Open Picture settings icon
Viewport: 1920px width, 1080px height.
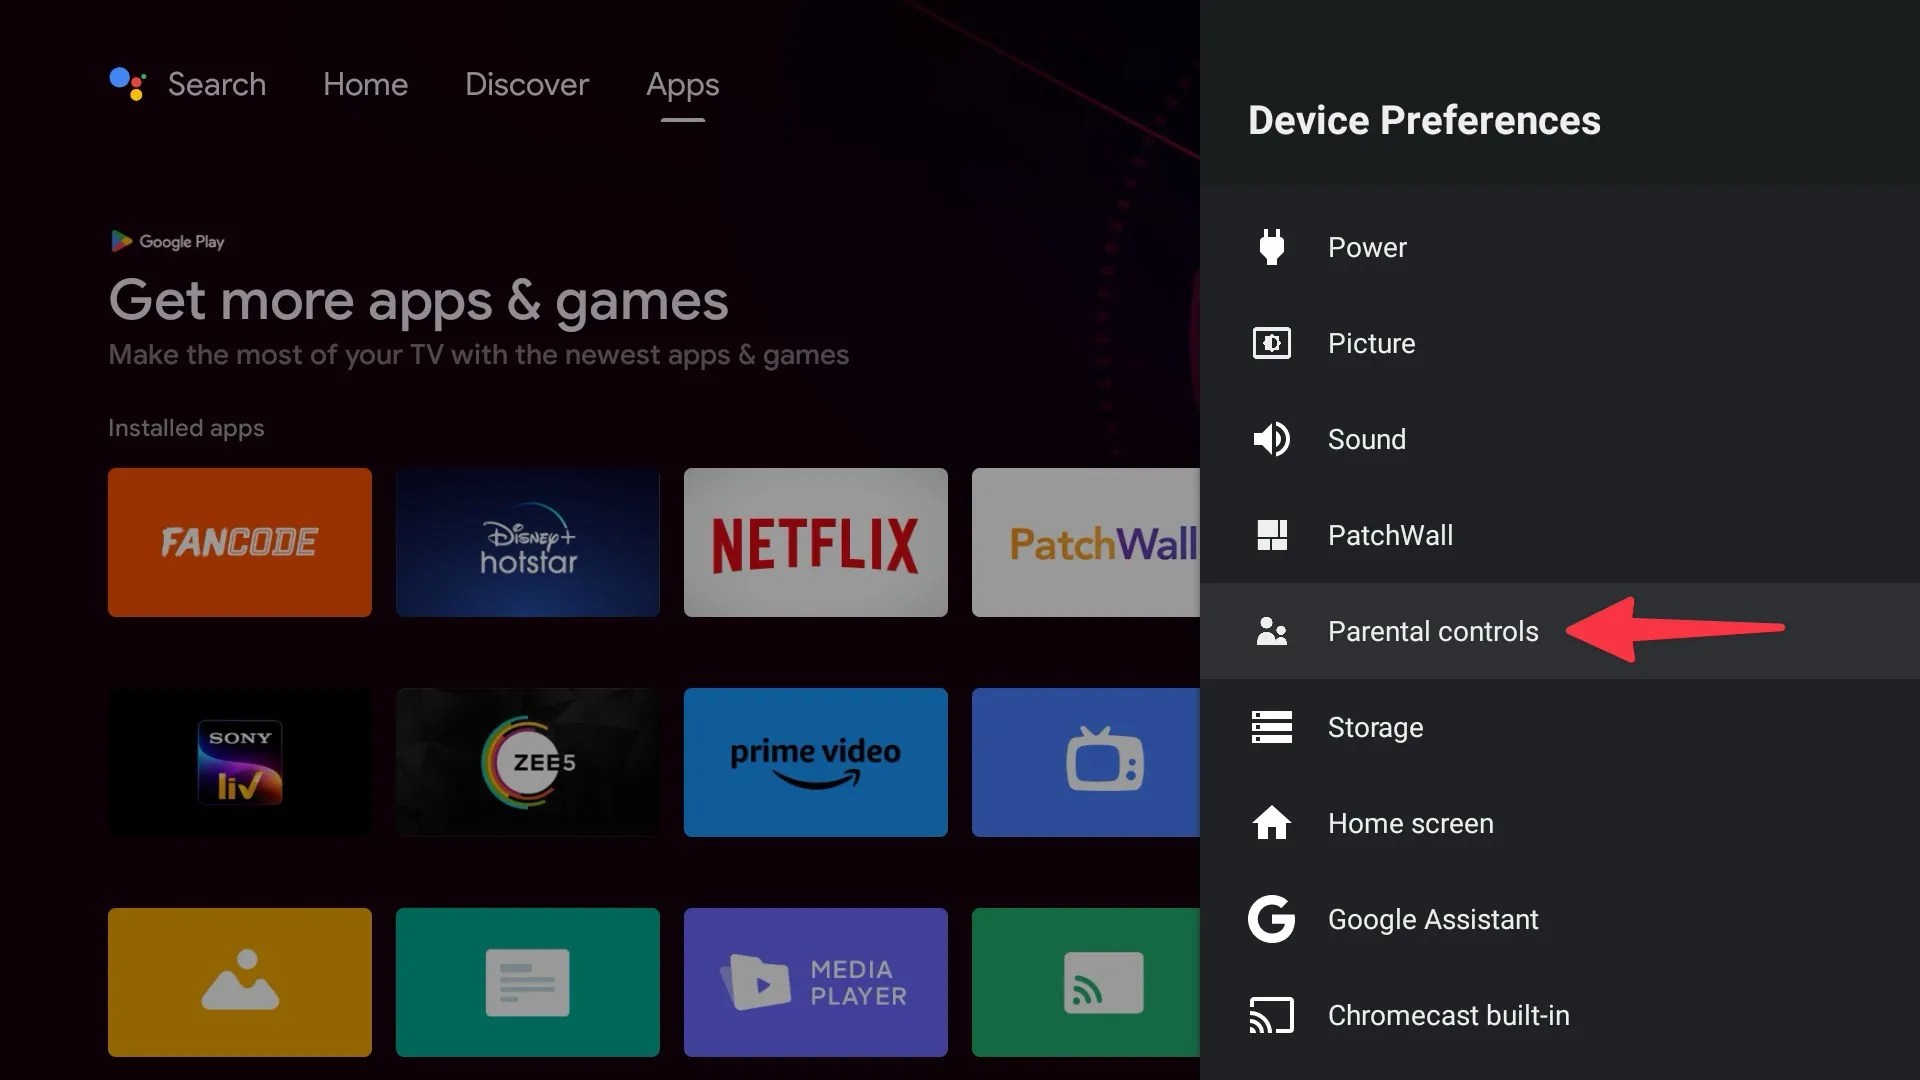click(1271, 343)
